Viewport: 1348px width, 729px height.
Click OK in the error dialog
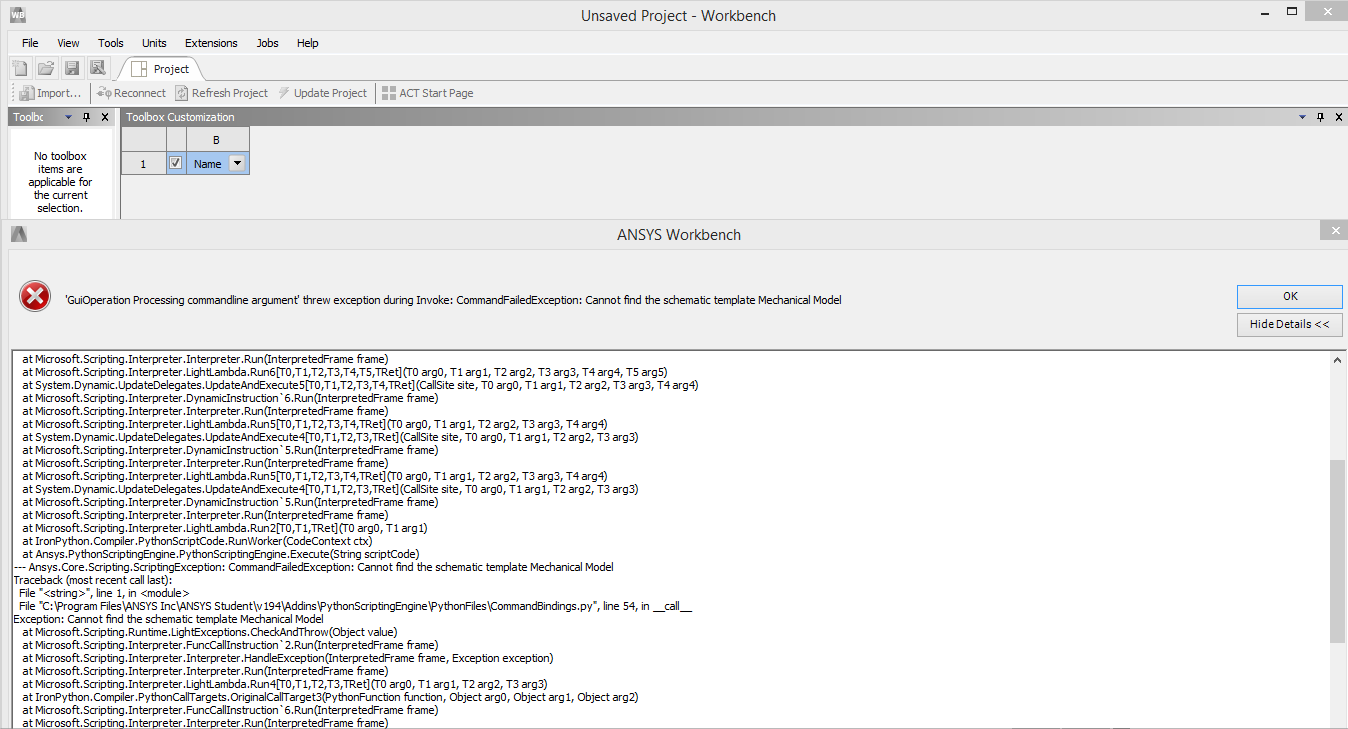coord(1290,296)
